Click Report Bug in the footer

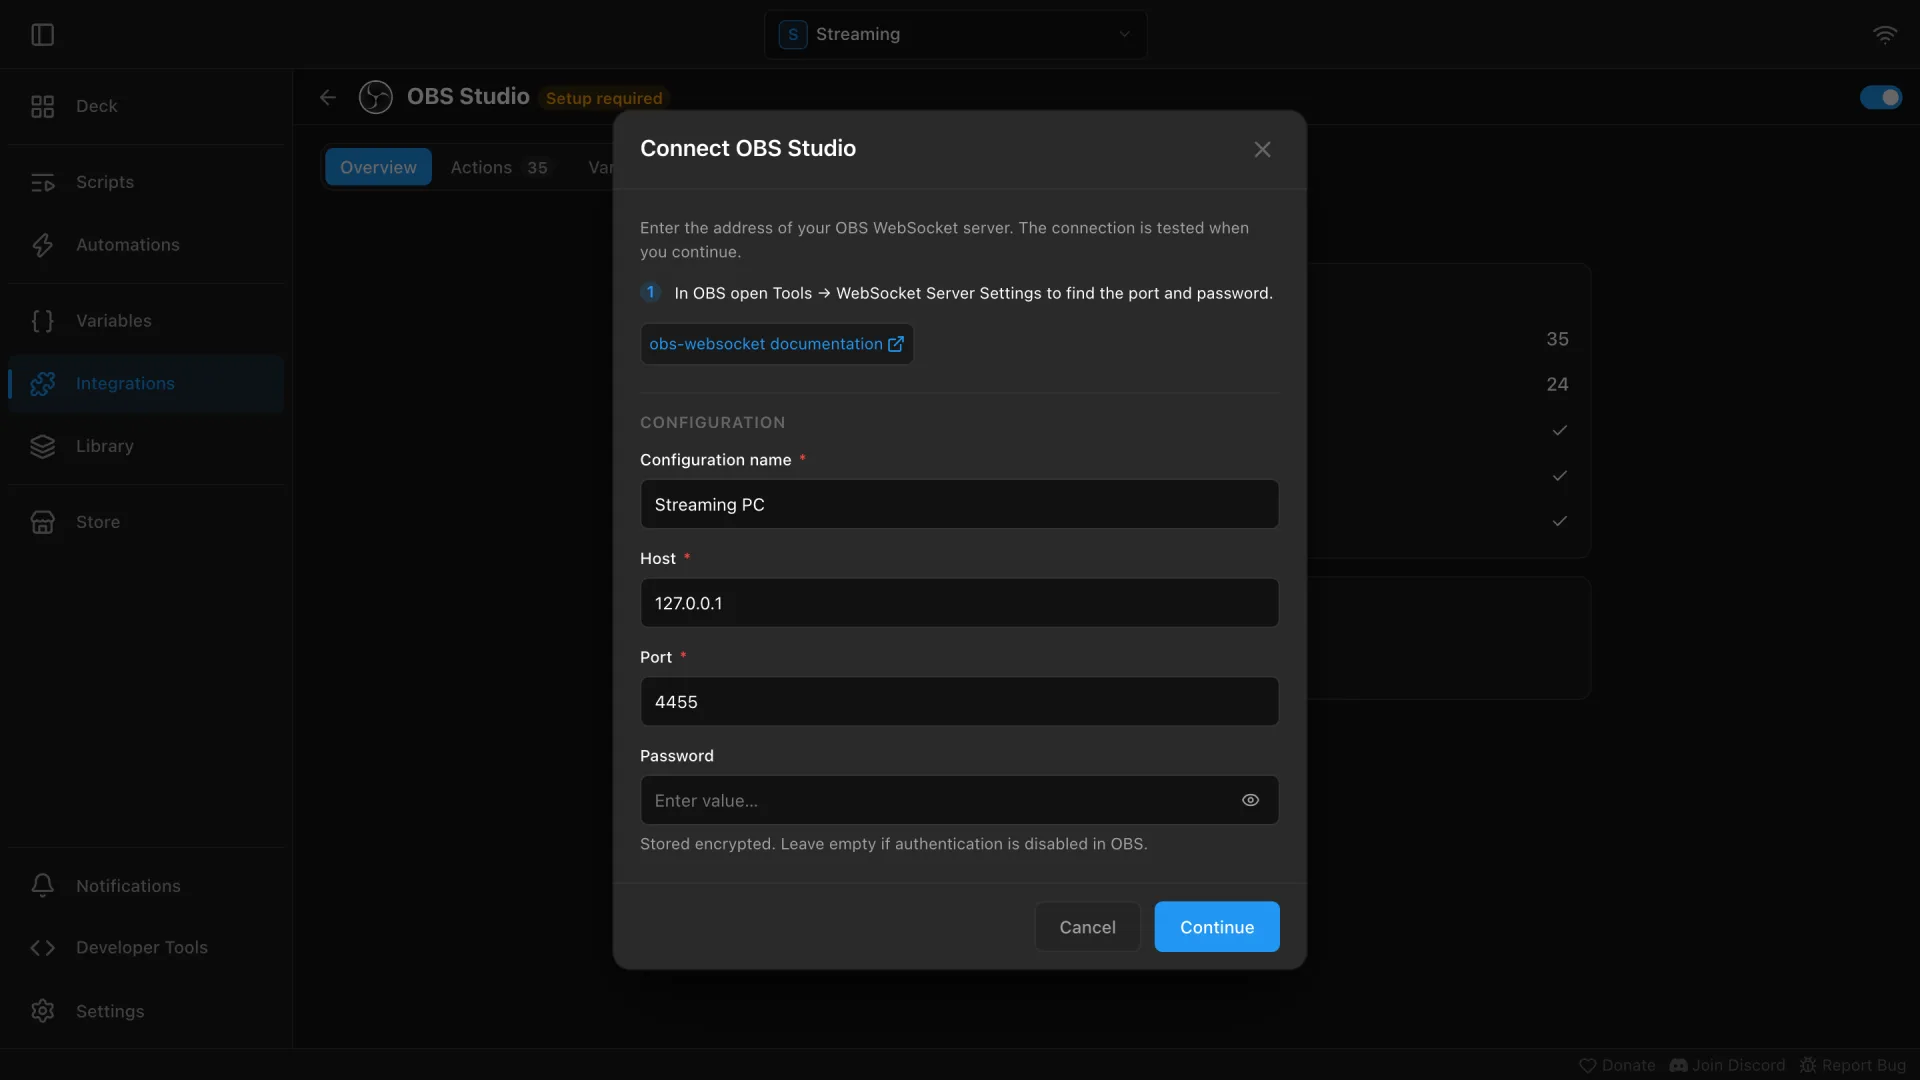point(1853,1066)
